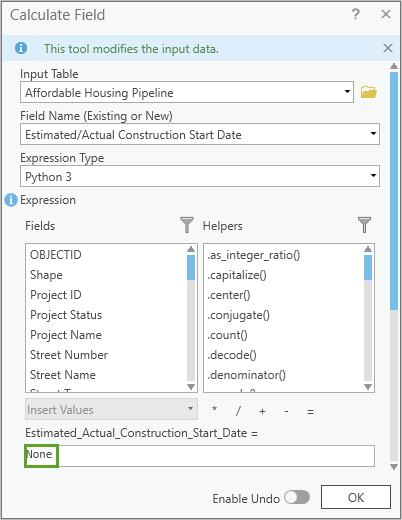The image size is (402, 520).
Task: Click the Helpers list scroll down arrow
Action: (x=368, y=387)
